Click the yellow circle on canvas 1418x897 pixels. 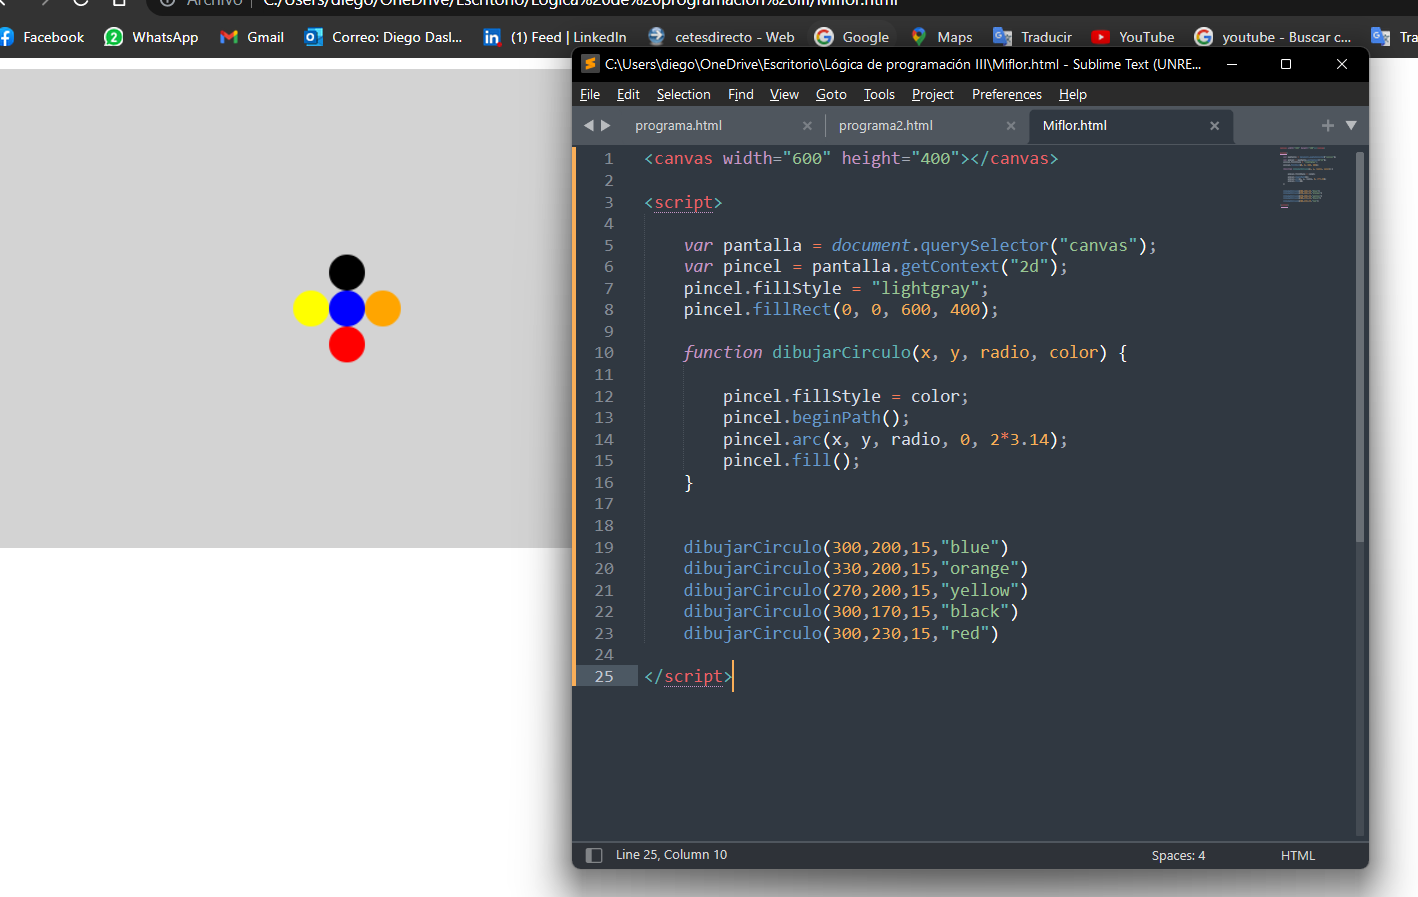309,308
